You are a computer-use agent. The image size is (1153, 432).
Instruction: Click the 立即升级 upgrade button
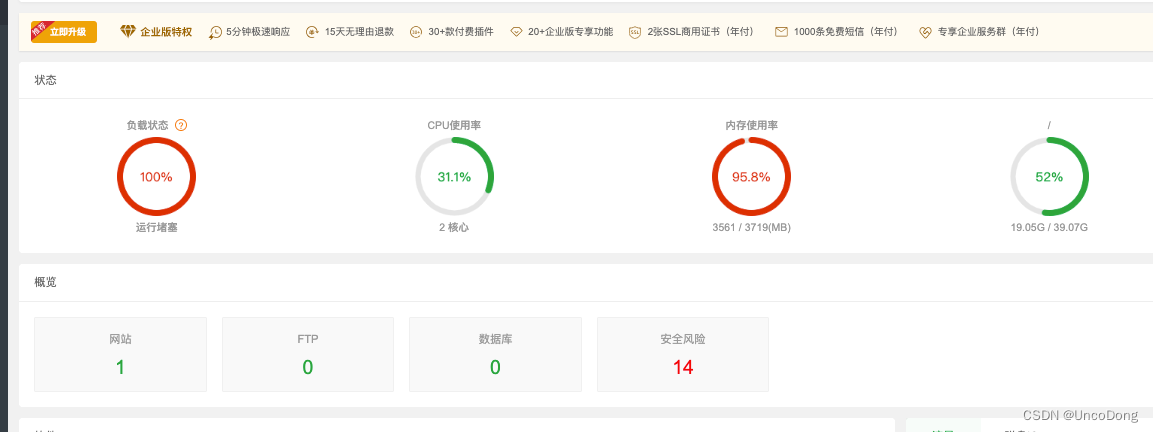click(64, 32)
